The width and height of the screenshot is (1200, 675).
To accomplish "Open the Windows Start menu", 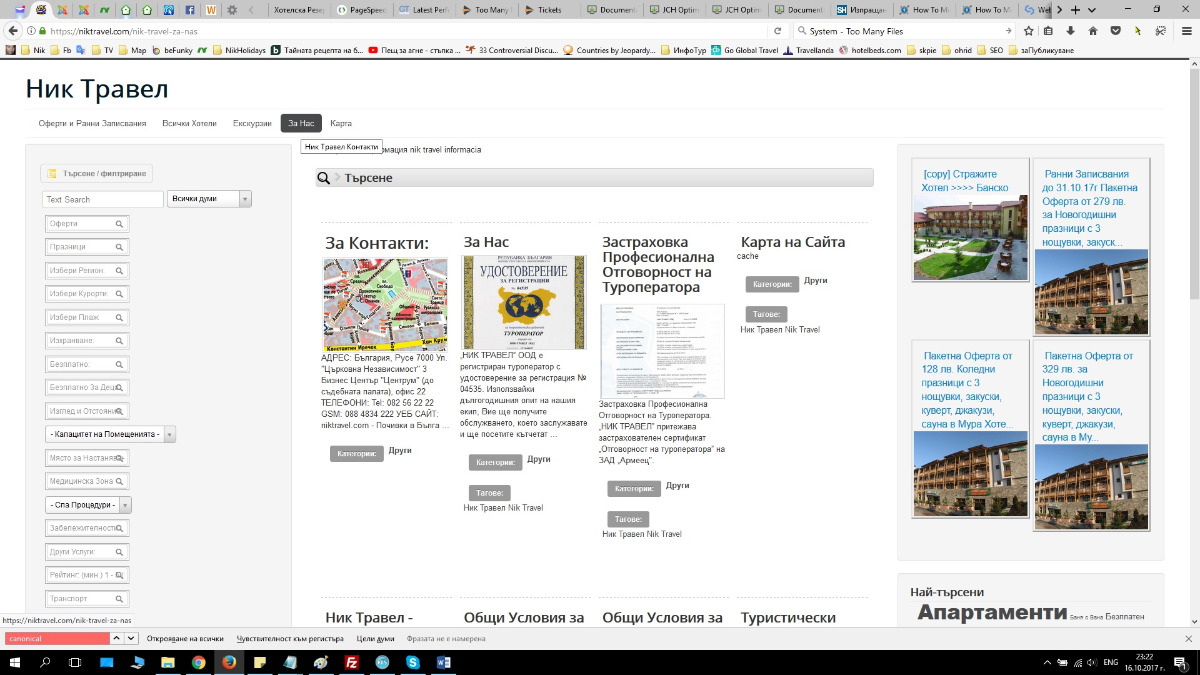I will [15, 662].
